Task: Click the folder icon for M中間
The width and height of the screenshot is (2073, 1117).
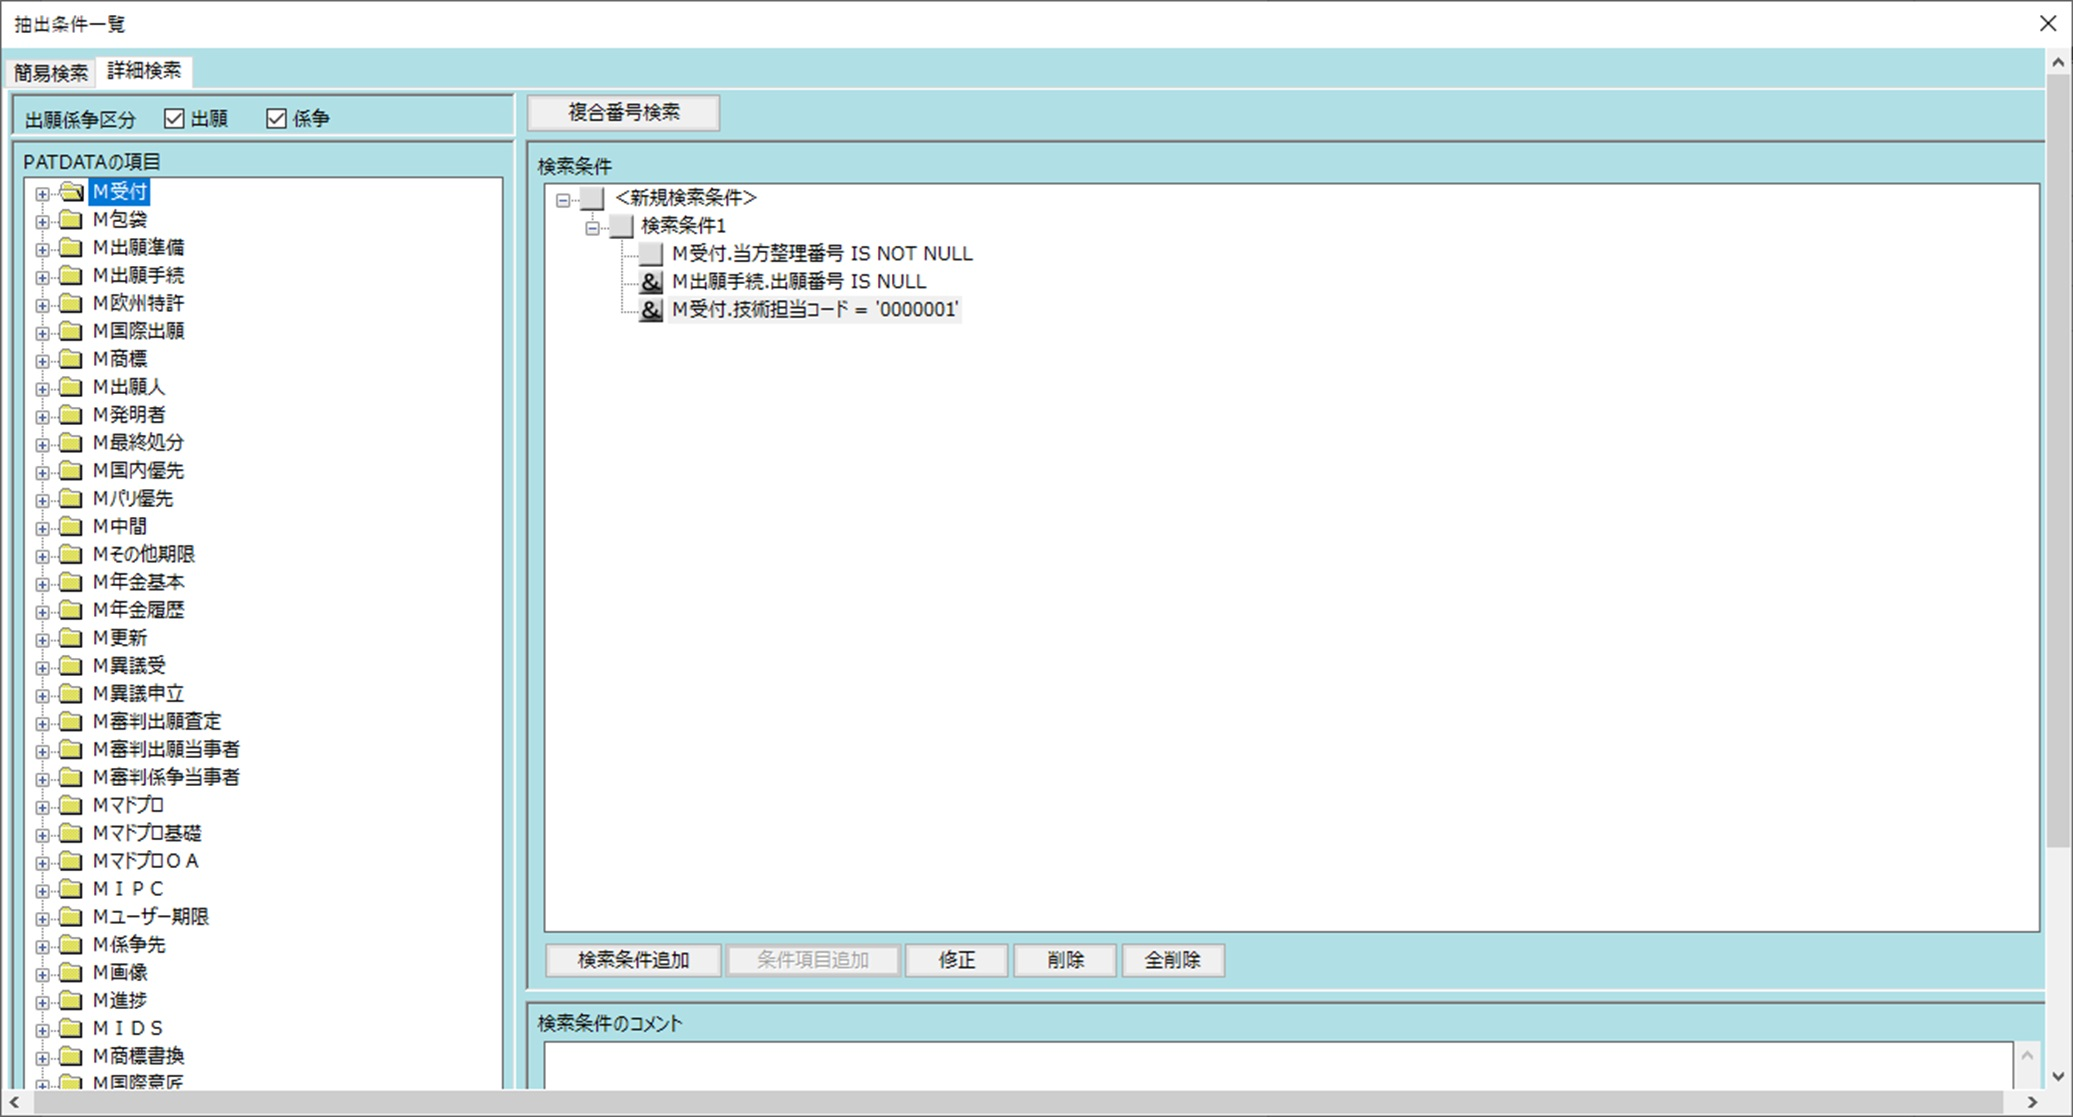Action: click(71, 526)
